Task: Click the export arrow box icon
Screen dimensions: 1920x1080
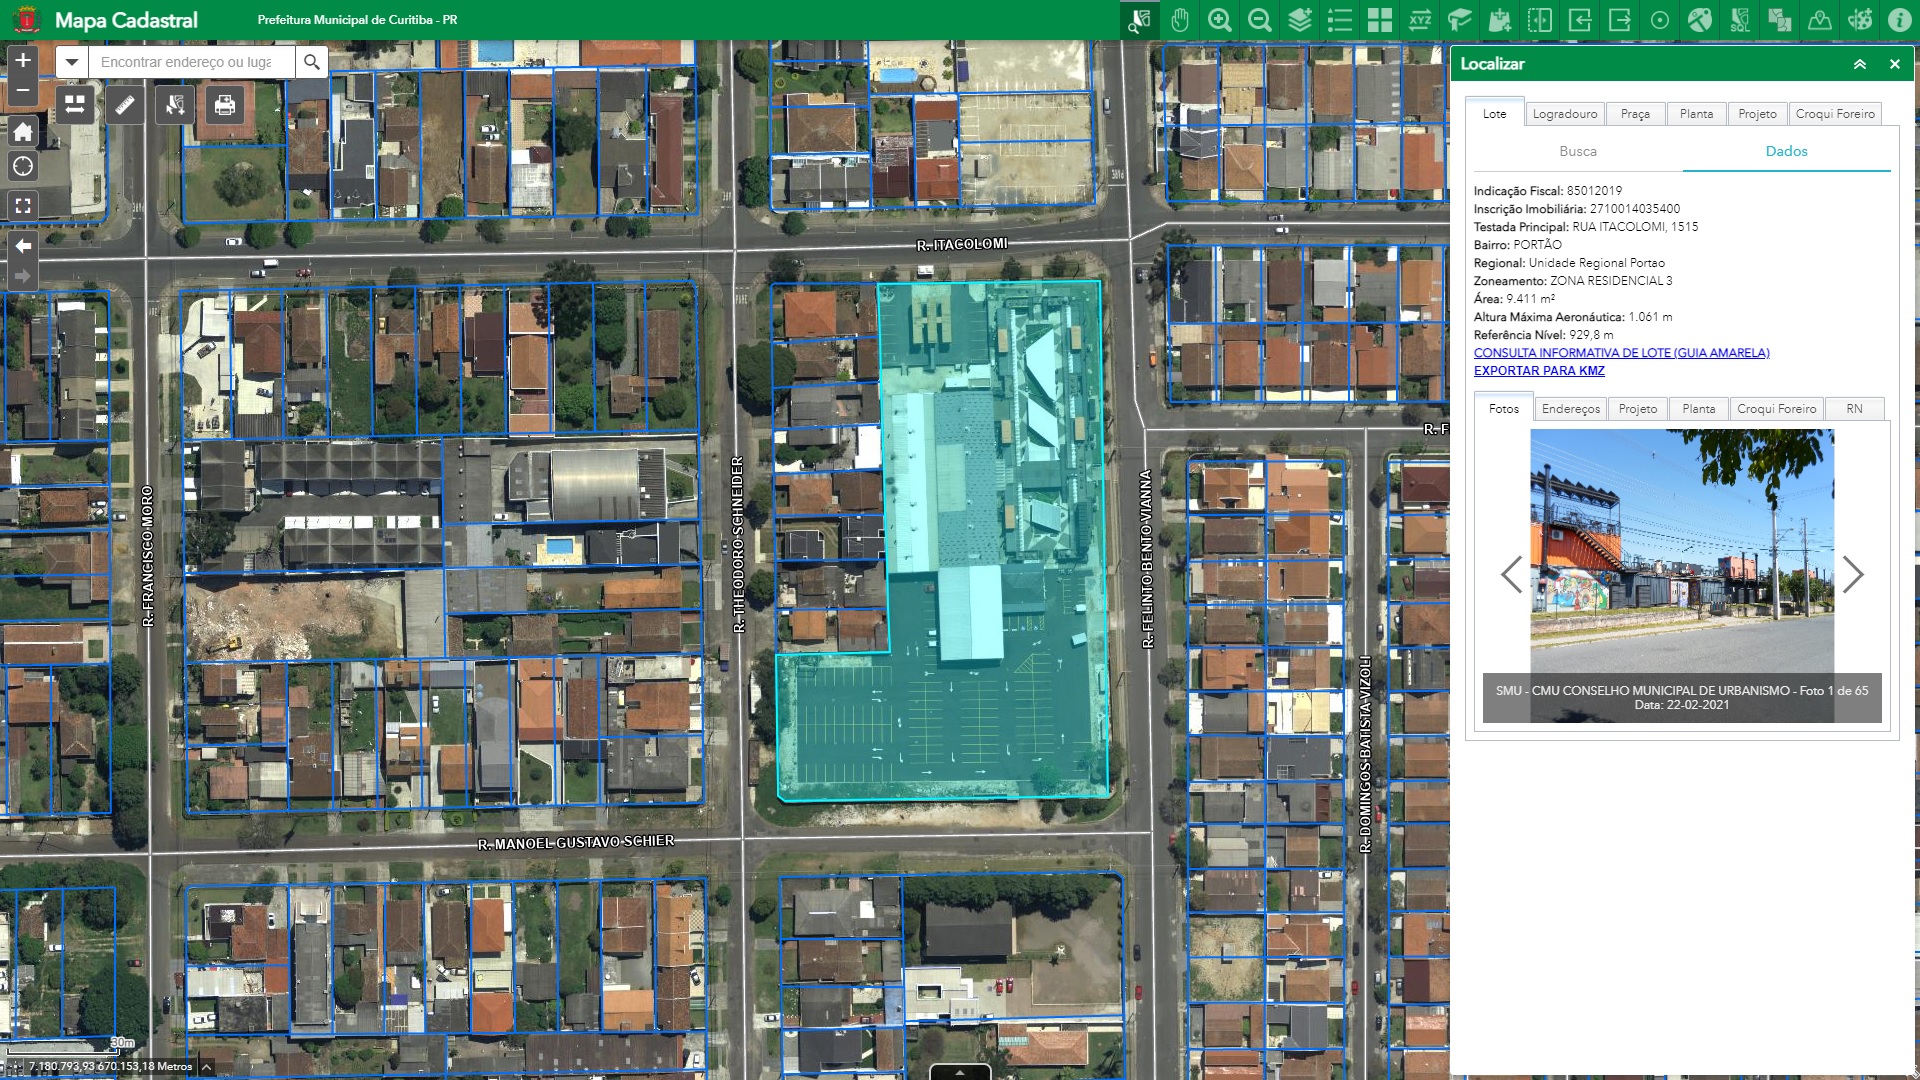Action: 1620,20
